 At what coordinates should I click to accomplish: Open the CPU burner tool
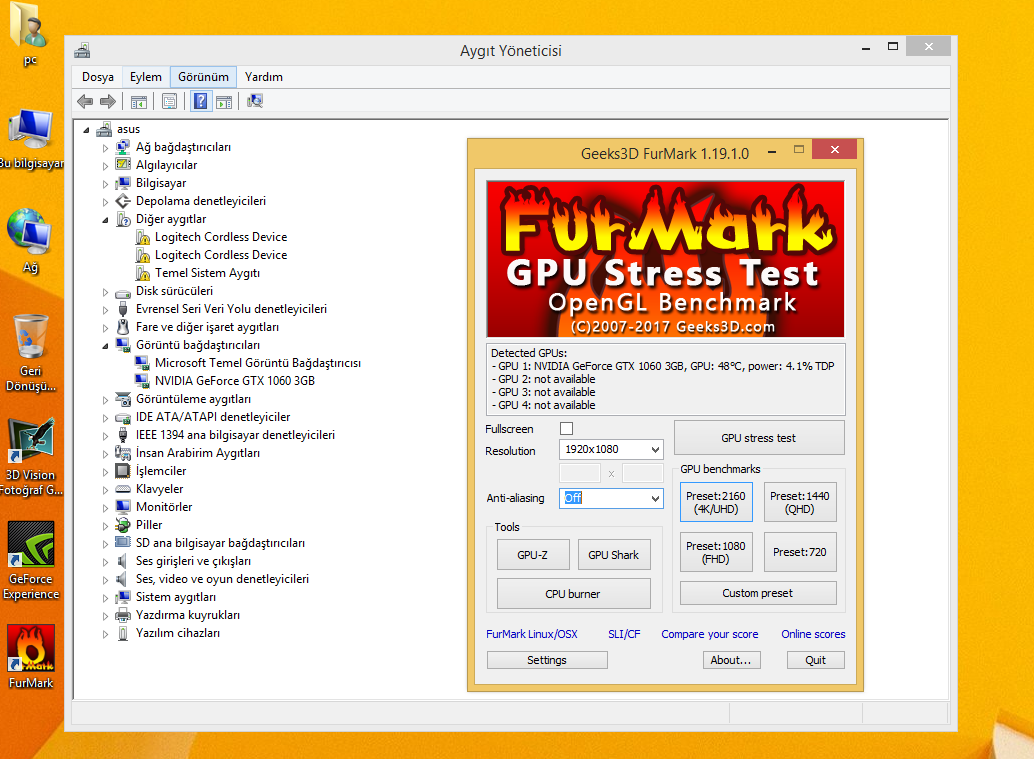click(573, 593)
